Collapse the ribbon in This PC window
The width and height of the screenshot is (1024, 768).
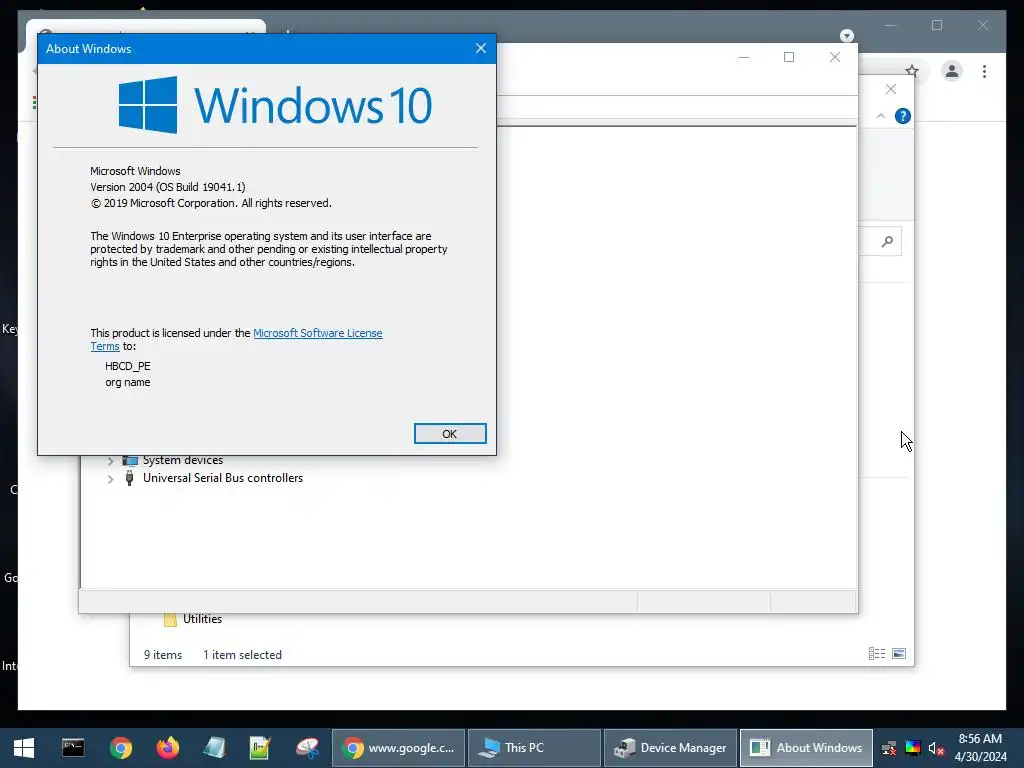tap(880, 116)
